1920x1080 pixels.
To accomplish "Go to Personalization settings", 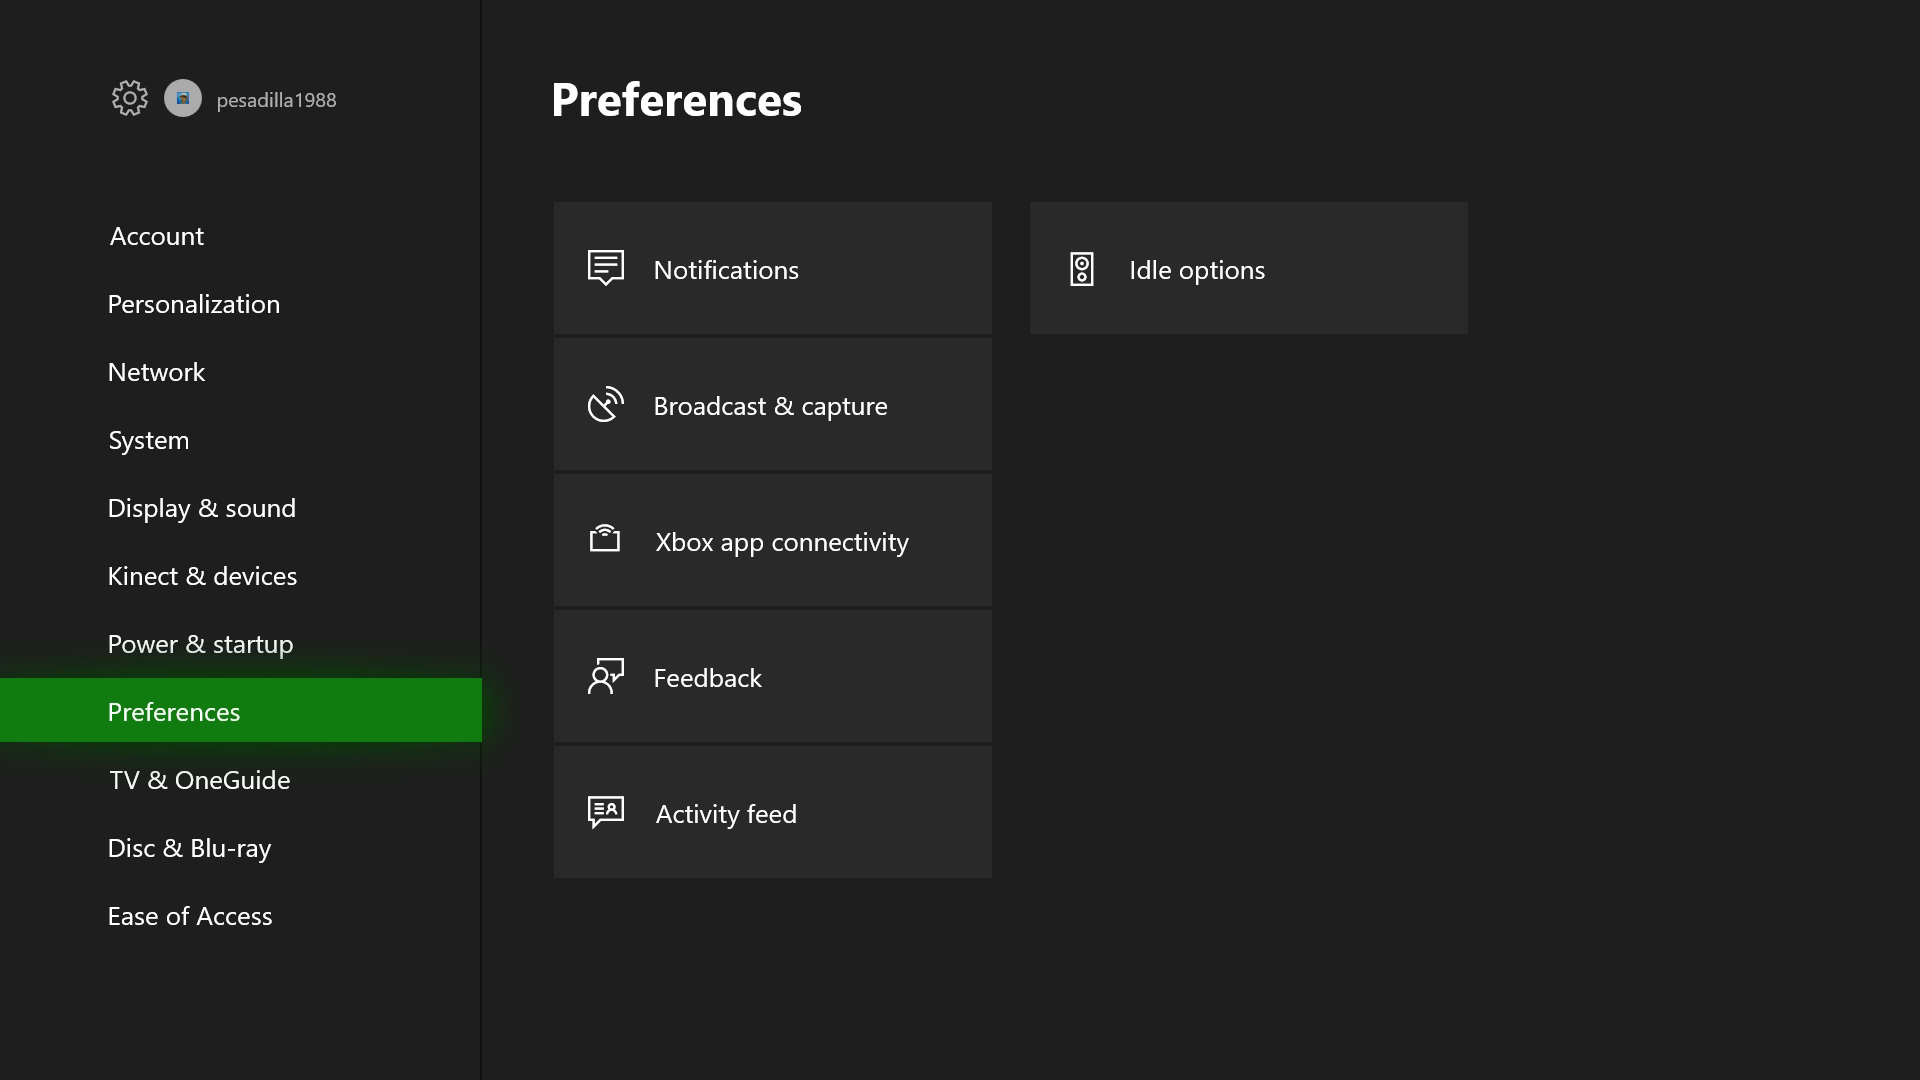I will (x=194, y=304).
